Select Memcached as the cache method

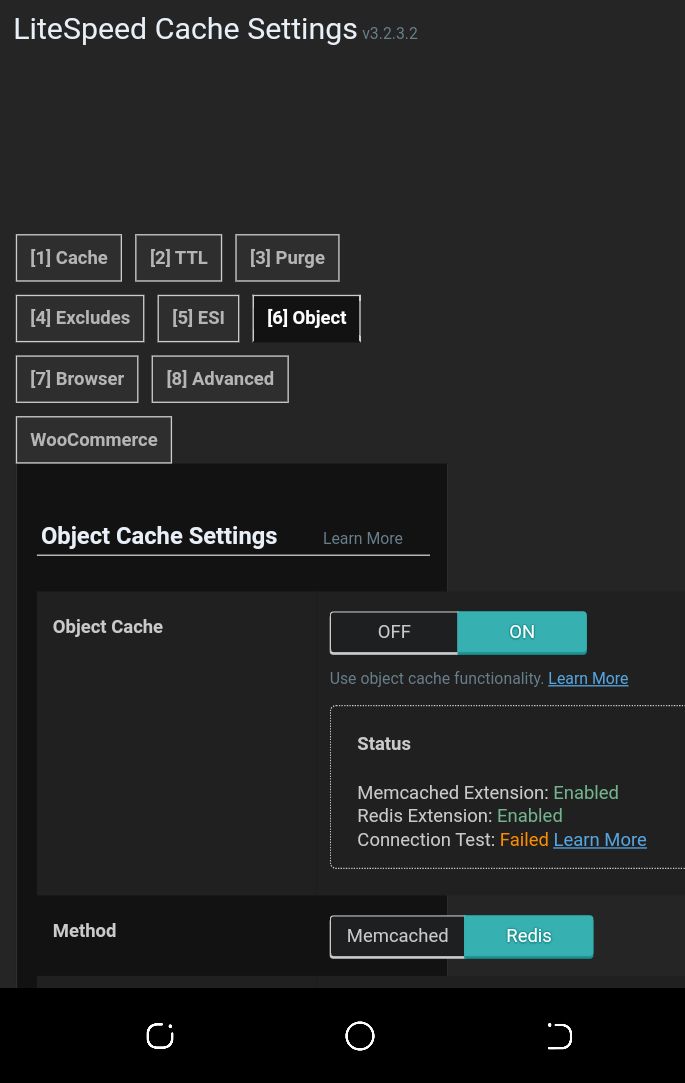pos(397,936)
